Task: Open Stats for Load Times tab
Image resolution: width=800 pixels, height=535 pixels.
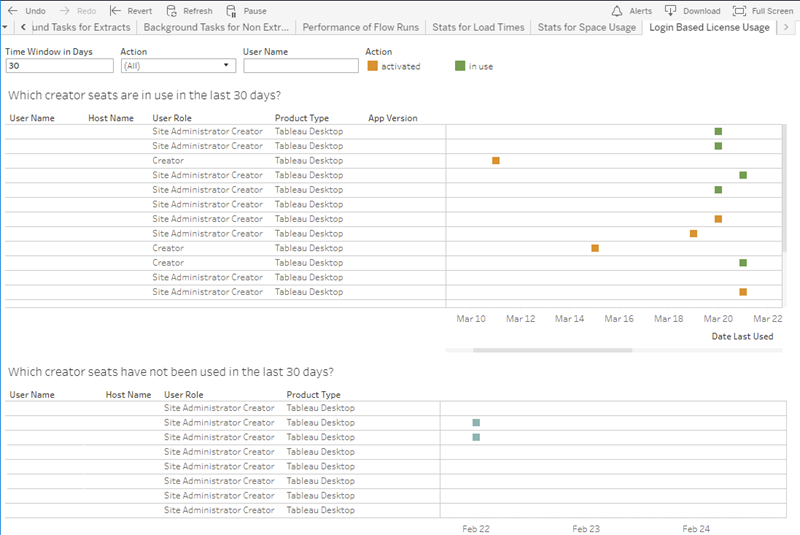Action: (x=478, y=27)
